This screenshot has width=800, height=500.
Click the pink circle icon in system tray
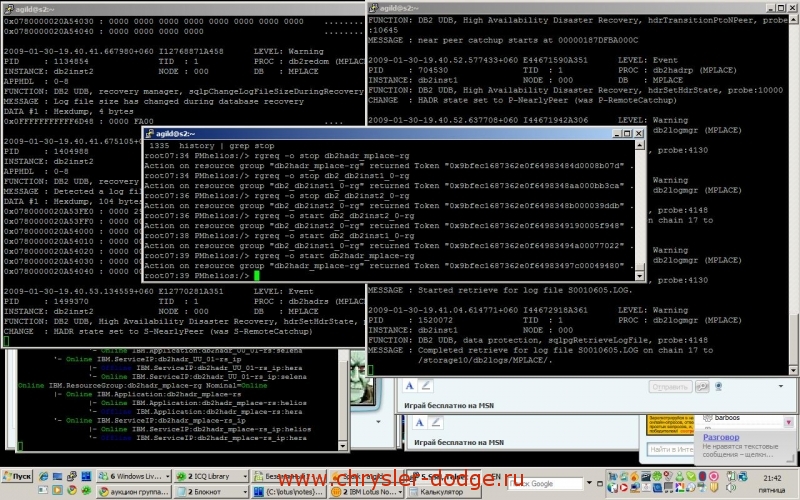click(x=714, y=477)
